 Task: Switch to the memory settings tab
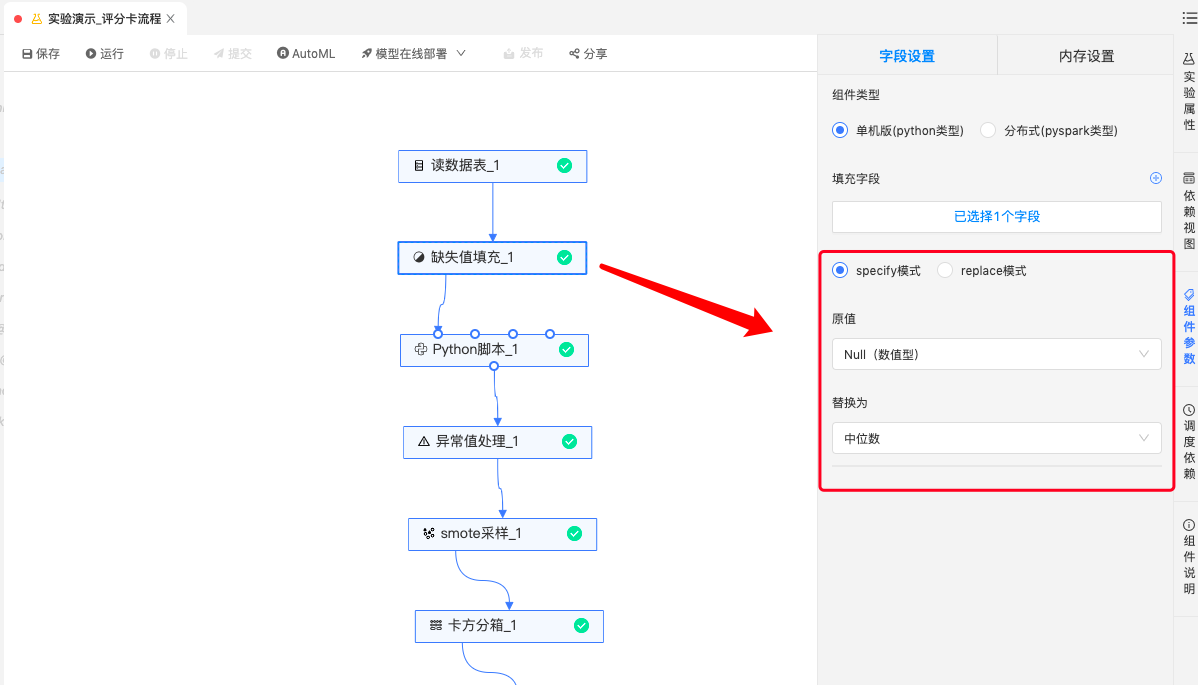click(1086, 56)
